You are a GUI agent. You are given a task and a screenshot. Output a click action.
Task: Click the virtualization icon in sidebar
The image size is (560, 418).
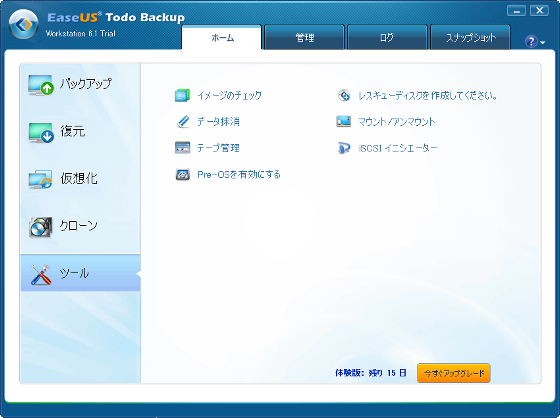click(40, 179)
